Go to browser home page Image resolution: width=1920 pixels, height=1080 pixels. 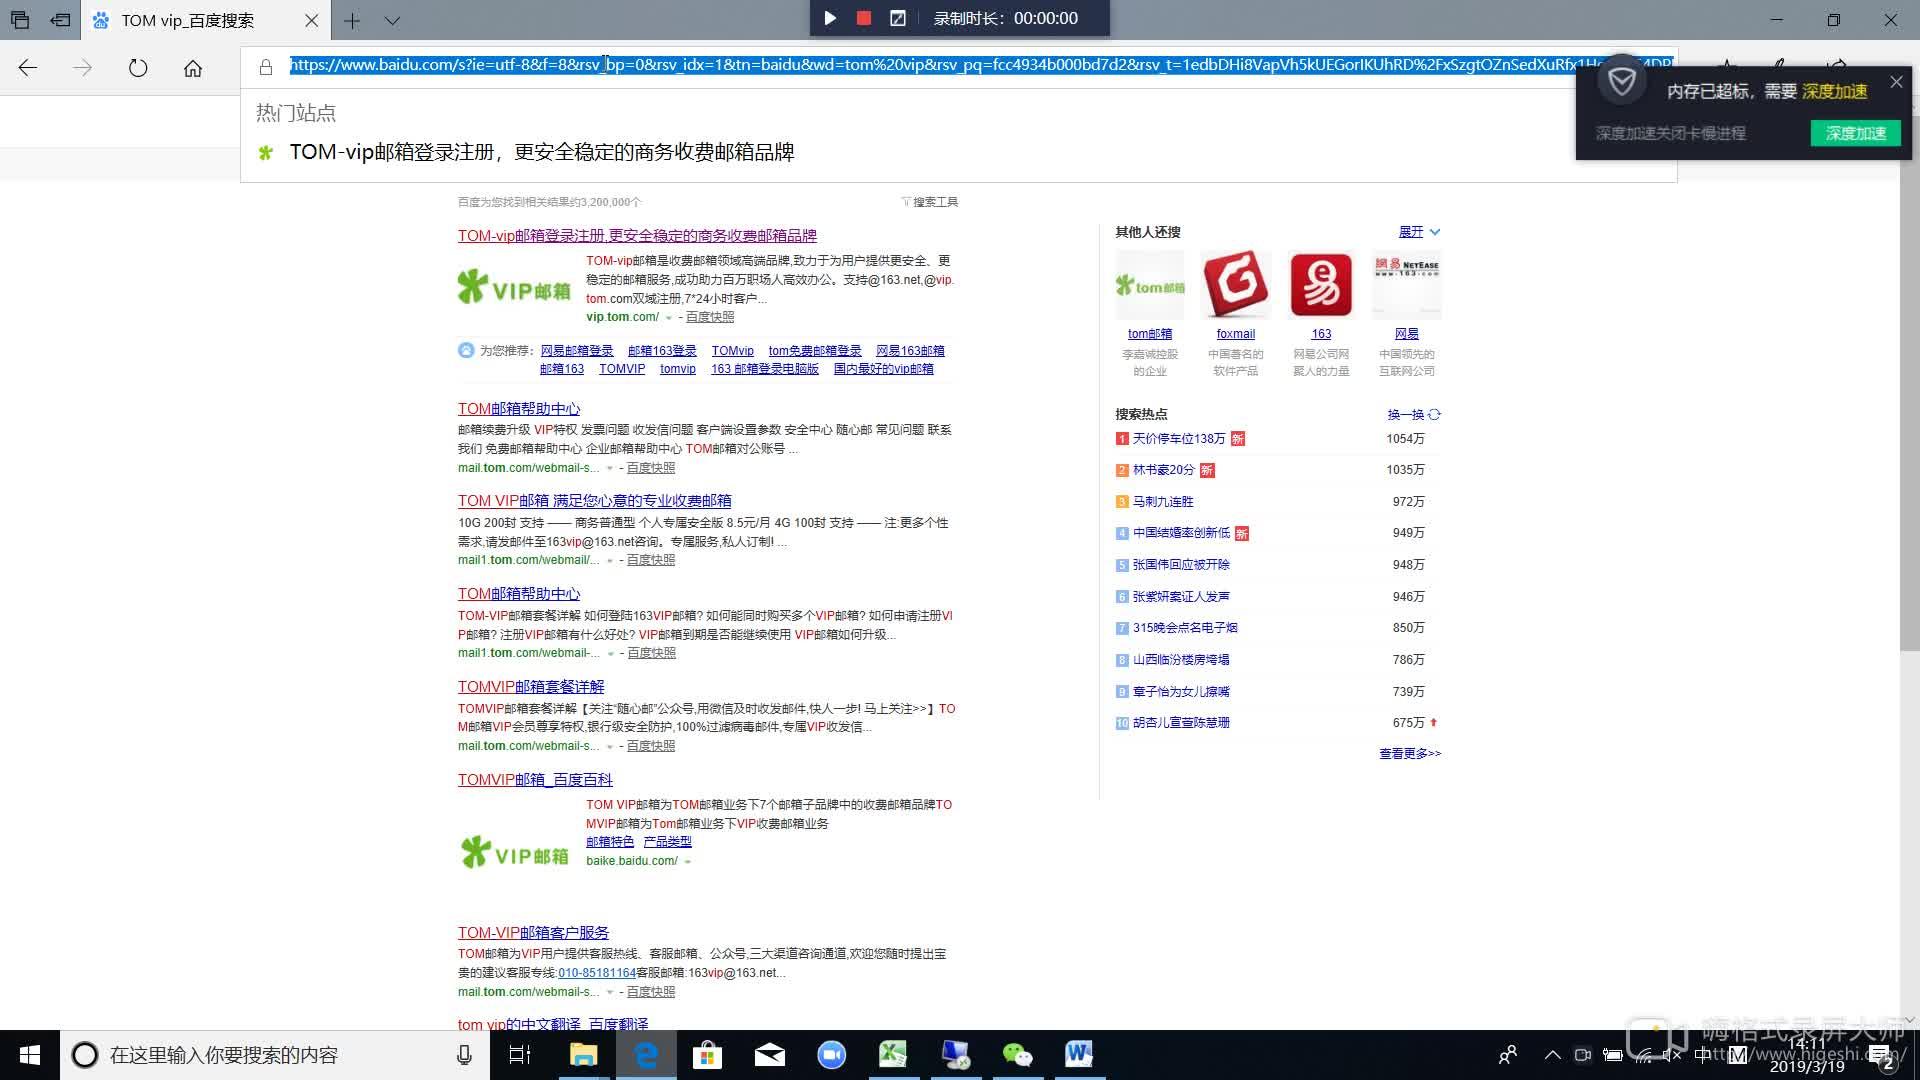tap(193, 68)
